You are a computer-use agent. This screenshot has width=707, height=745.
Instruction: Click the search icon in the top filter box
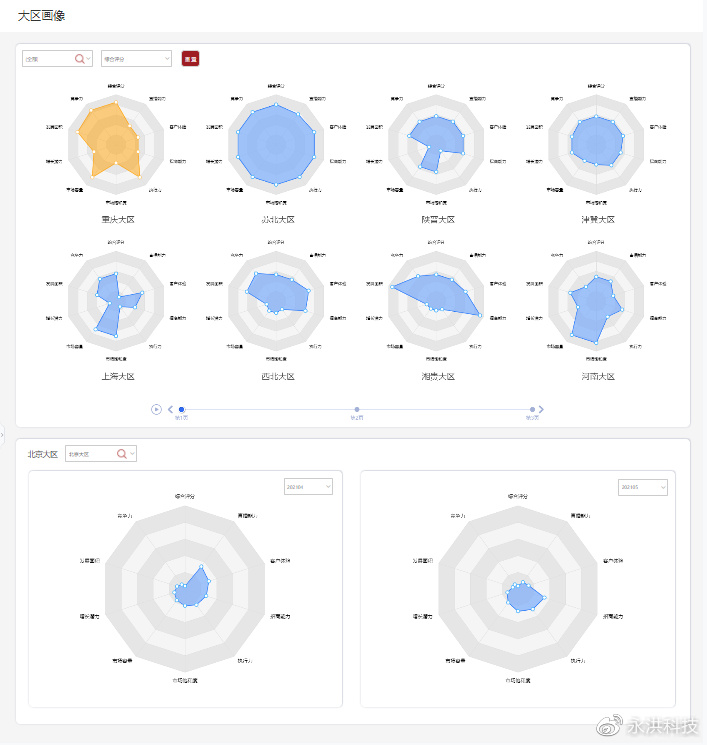[79, 59]
